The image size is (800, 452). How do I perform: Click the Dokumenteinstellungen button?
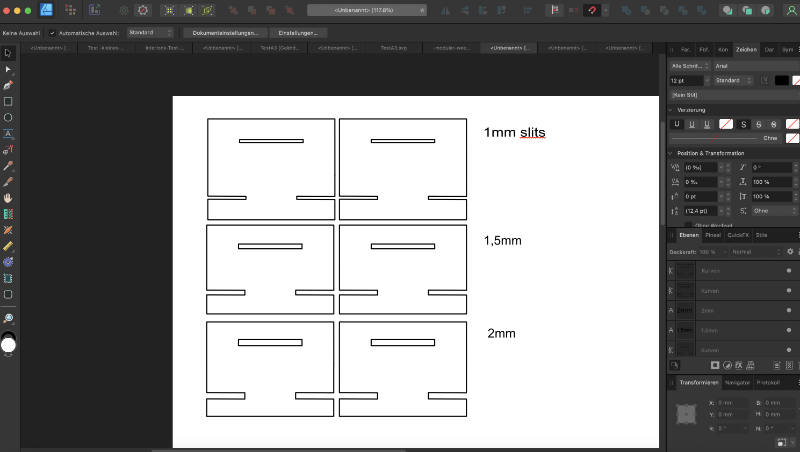coord(225,32)
